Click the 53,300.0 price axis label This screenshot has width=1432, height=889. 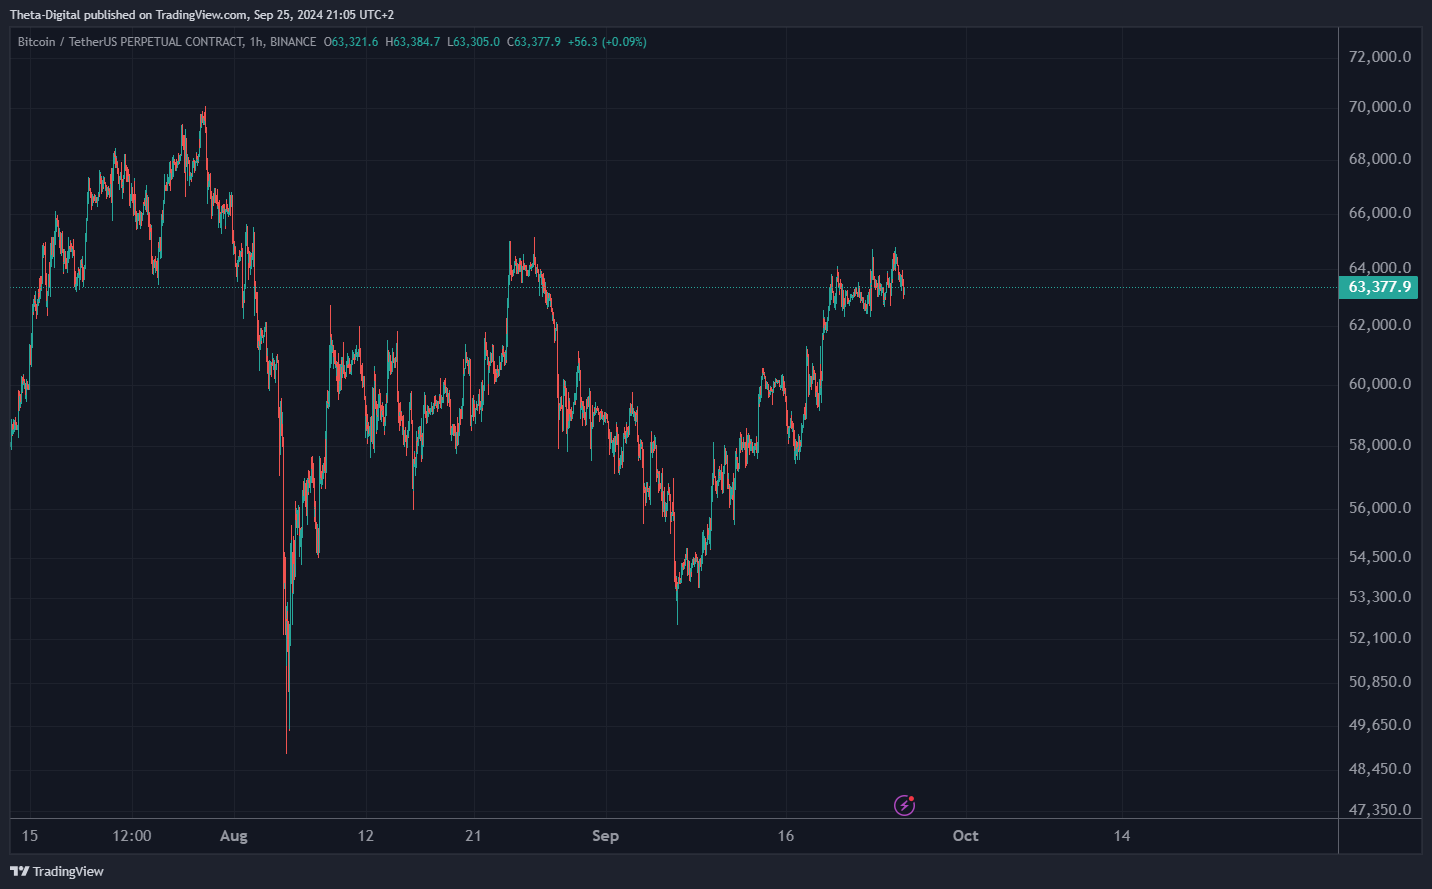pos(1380,596)
